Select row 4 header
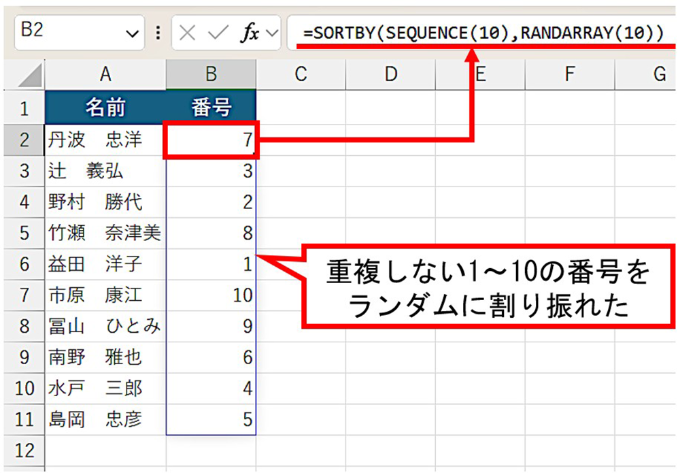Image resolution: width=680 pixels, height=473 pixels. coord(24,202)
